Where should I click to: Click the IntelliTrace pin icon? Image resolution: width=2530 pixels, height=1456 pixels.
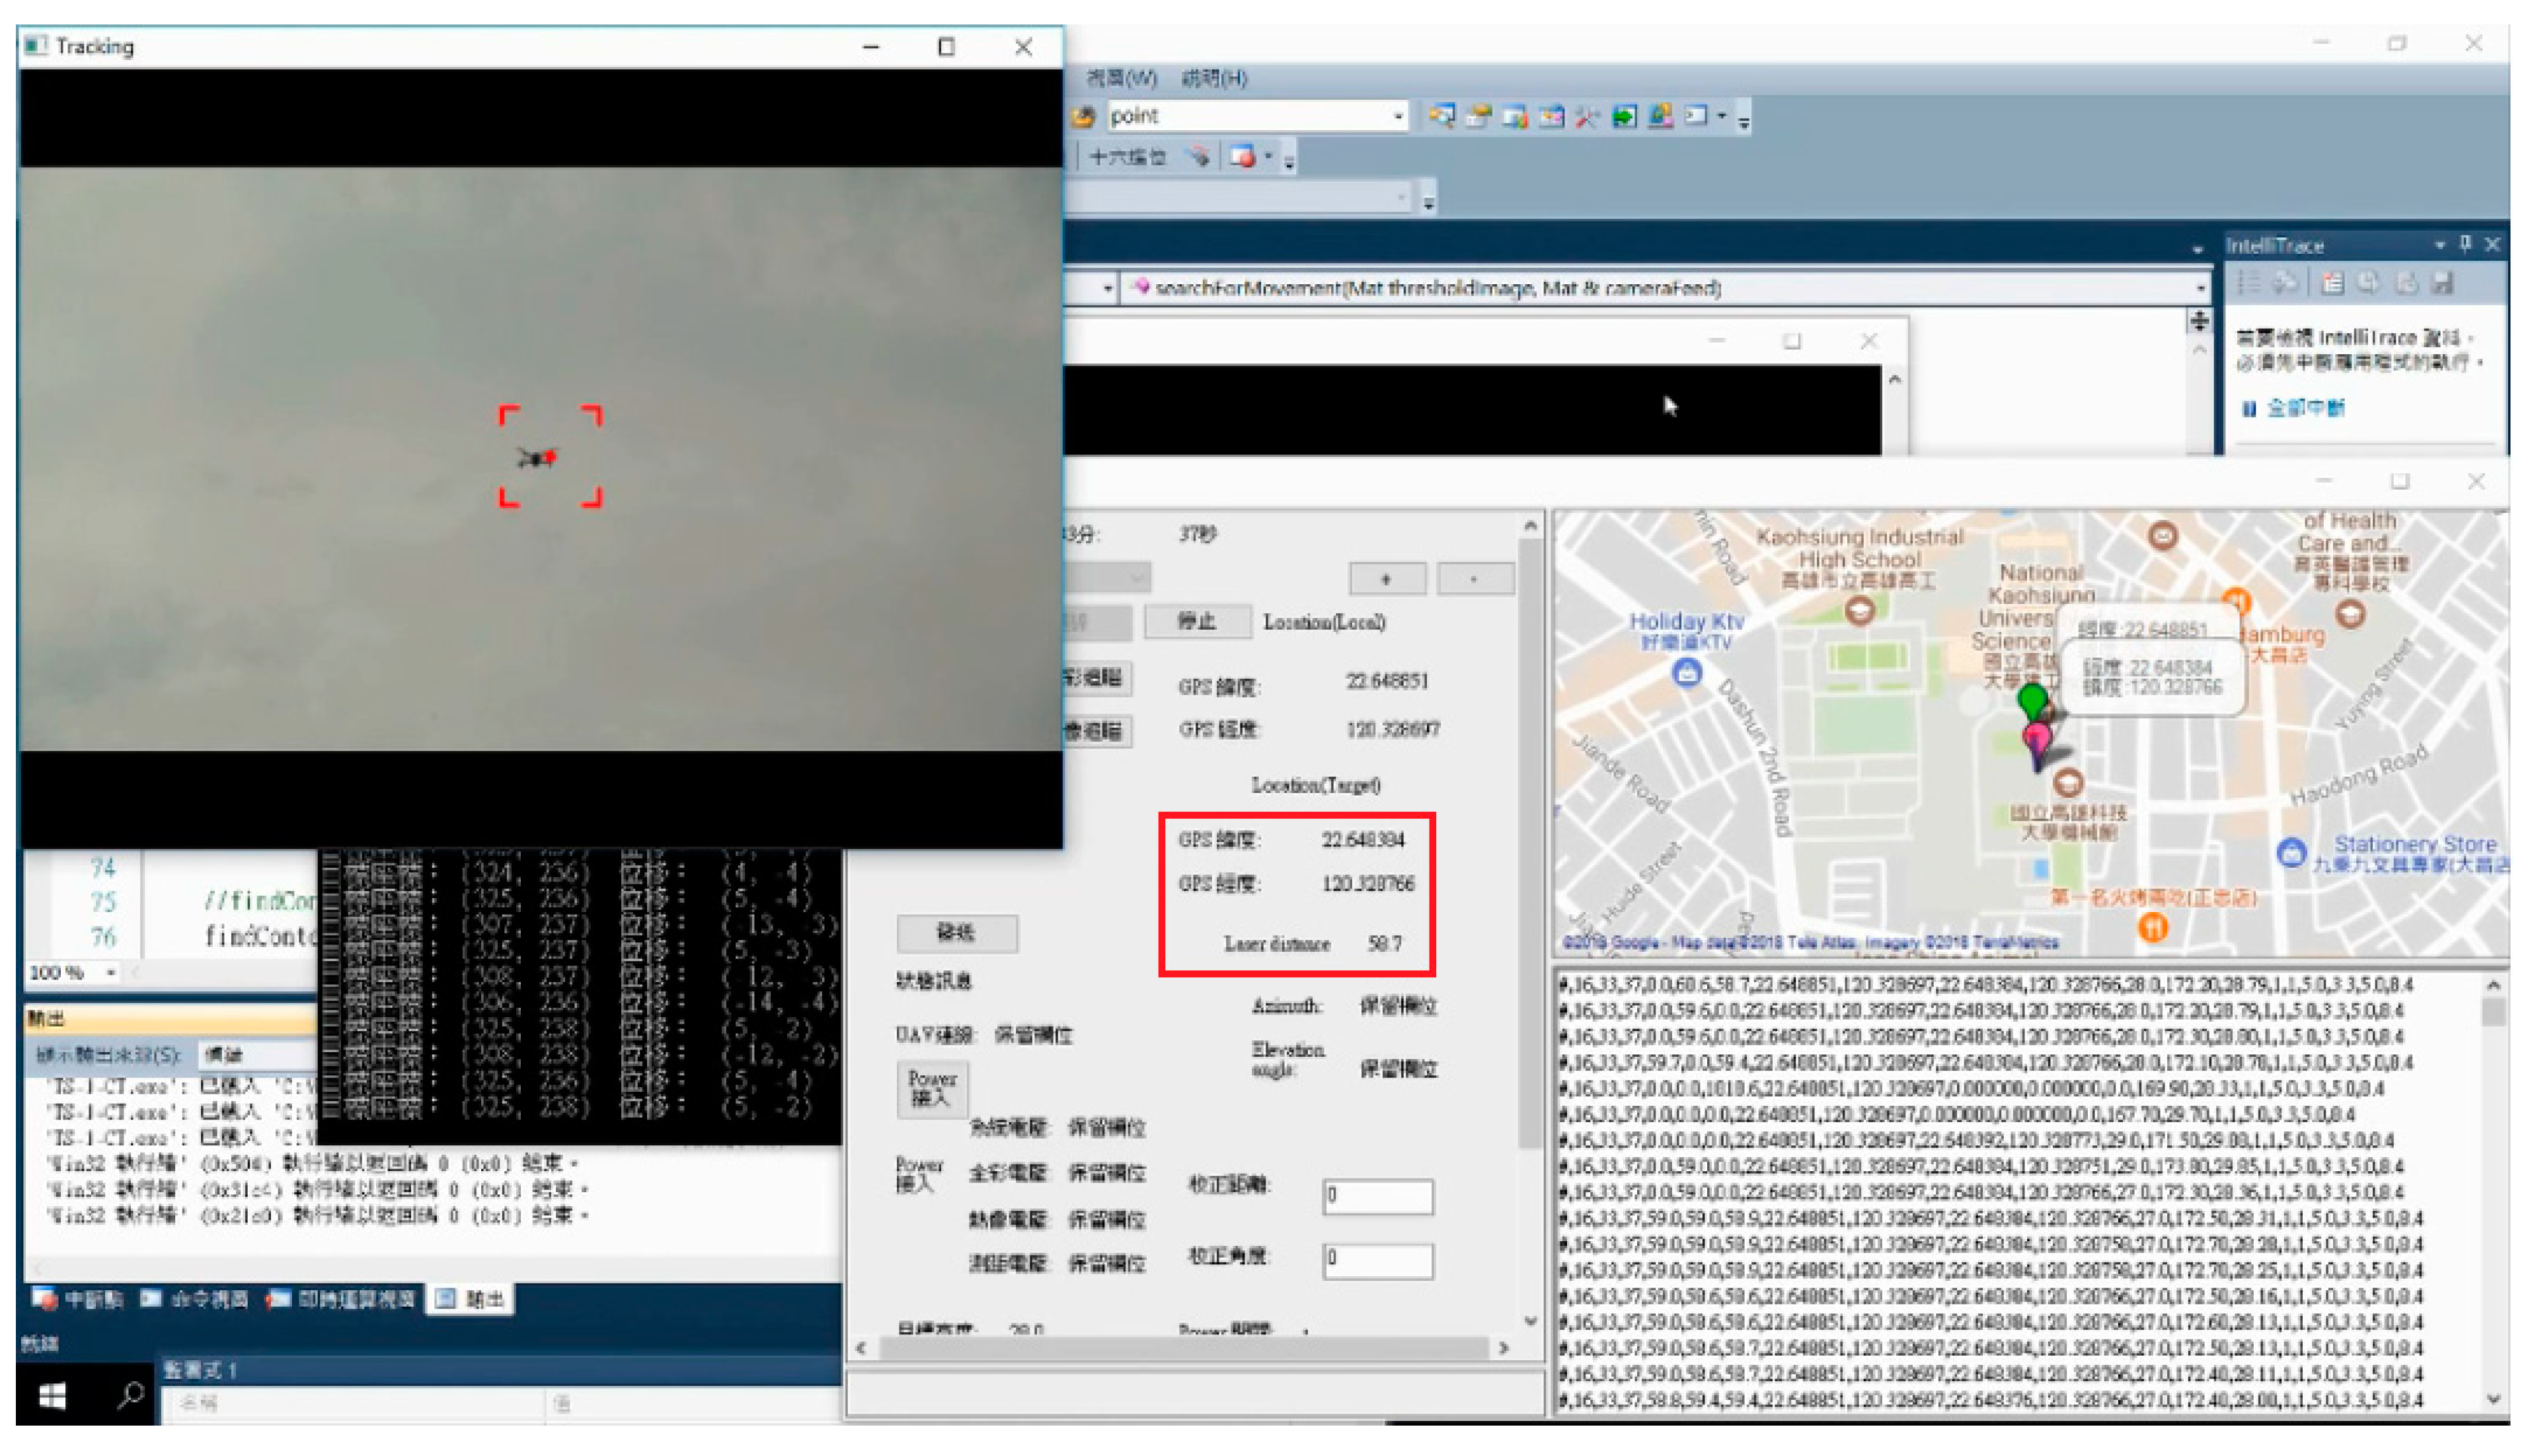pyautogui.click(x=2464, y=244)
